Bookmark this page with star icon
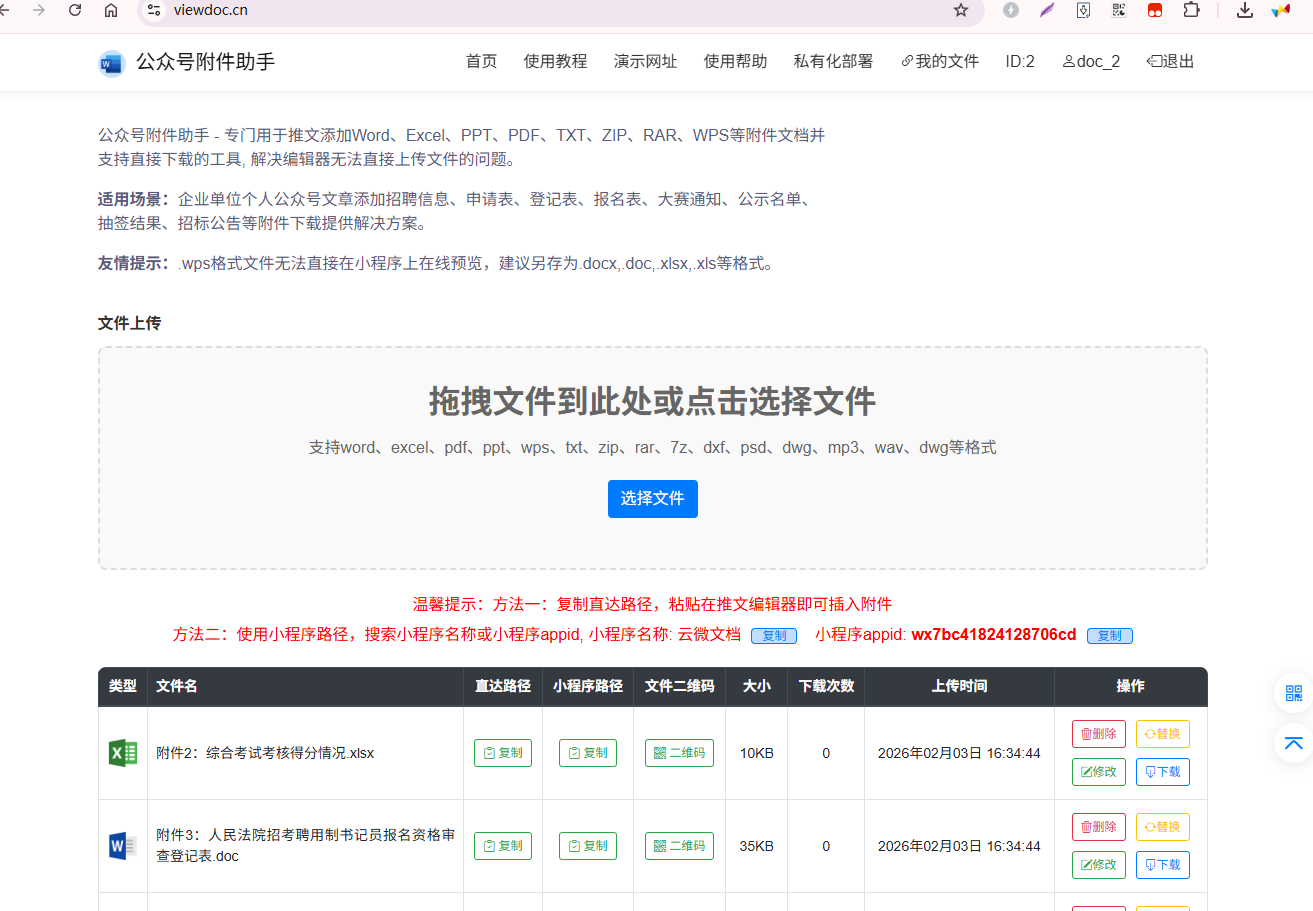This screenshot has height=911, width=1313. 961,10
